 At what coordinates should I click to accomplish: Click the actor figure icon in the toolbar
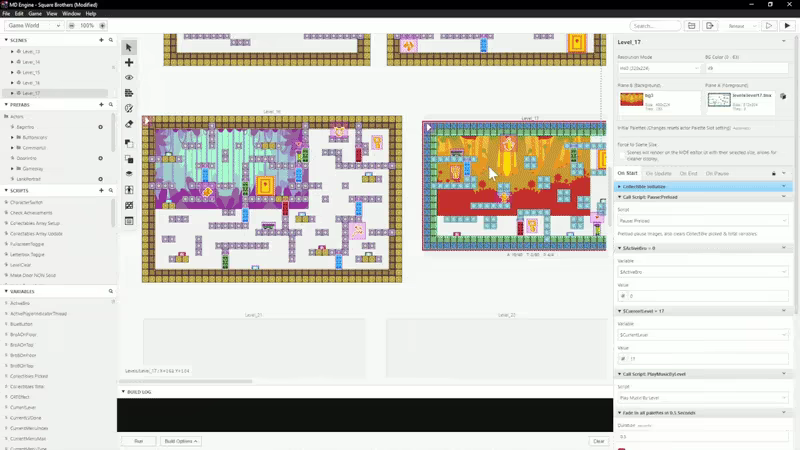[x=129, y=190]
